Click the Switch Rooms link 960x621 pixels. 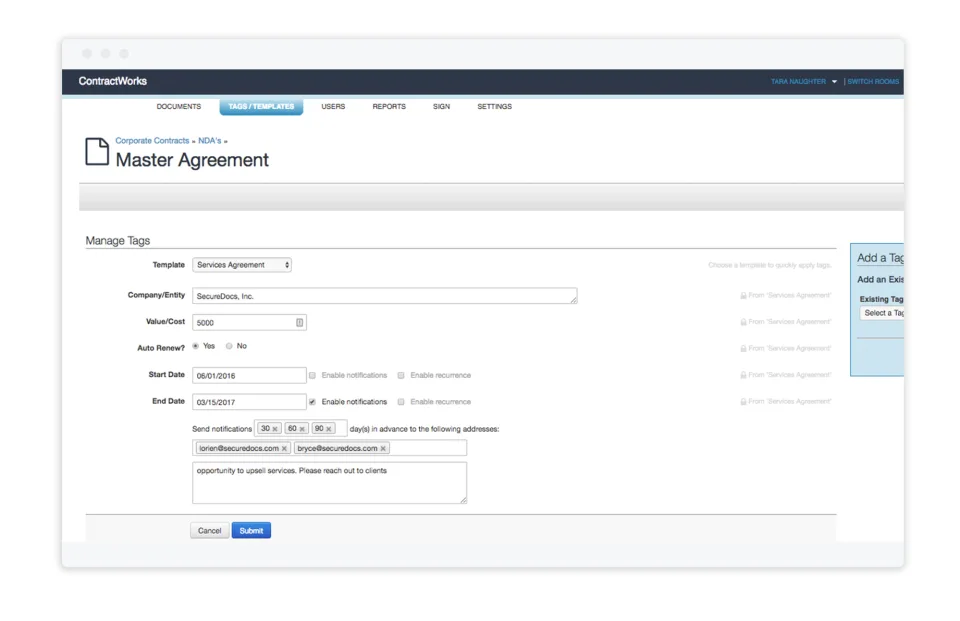[873, 81]
